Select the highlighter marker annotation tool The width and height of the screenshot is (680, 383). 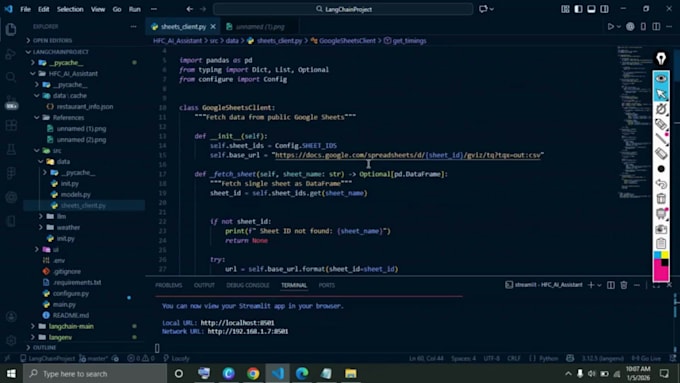661,124
